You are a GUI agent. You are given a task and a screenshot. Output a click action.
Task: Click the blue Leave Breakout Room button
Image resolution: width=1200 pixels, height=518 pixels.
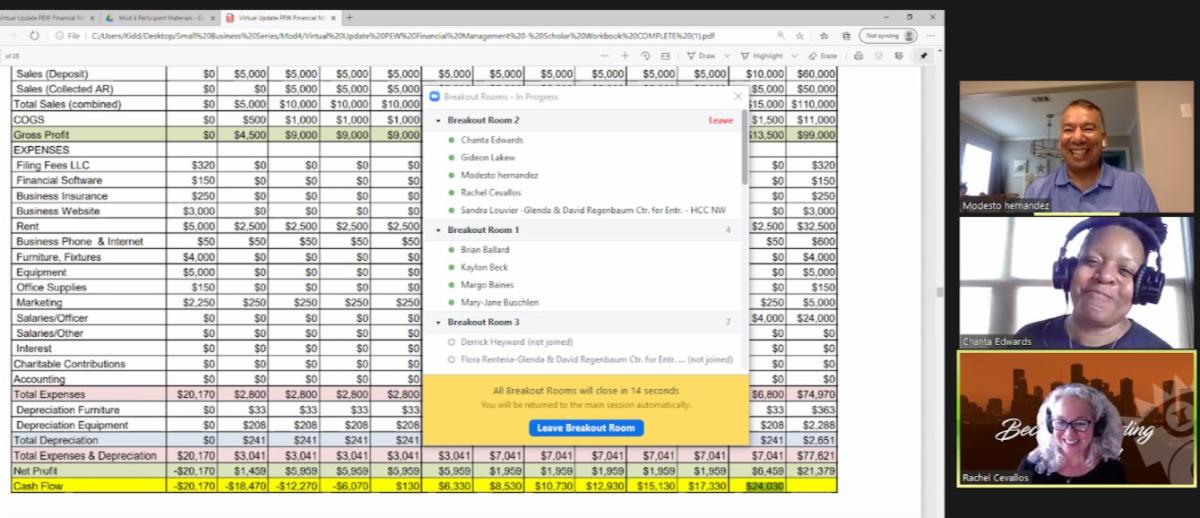click(586, 428)
